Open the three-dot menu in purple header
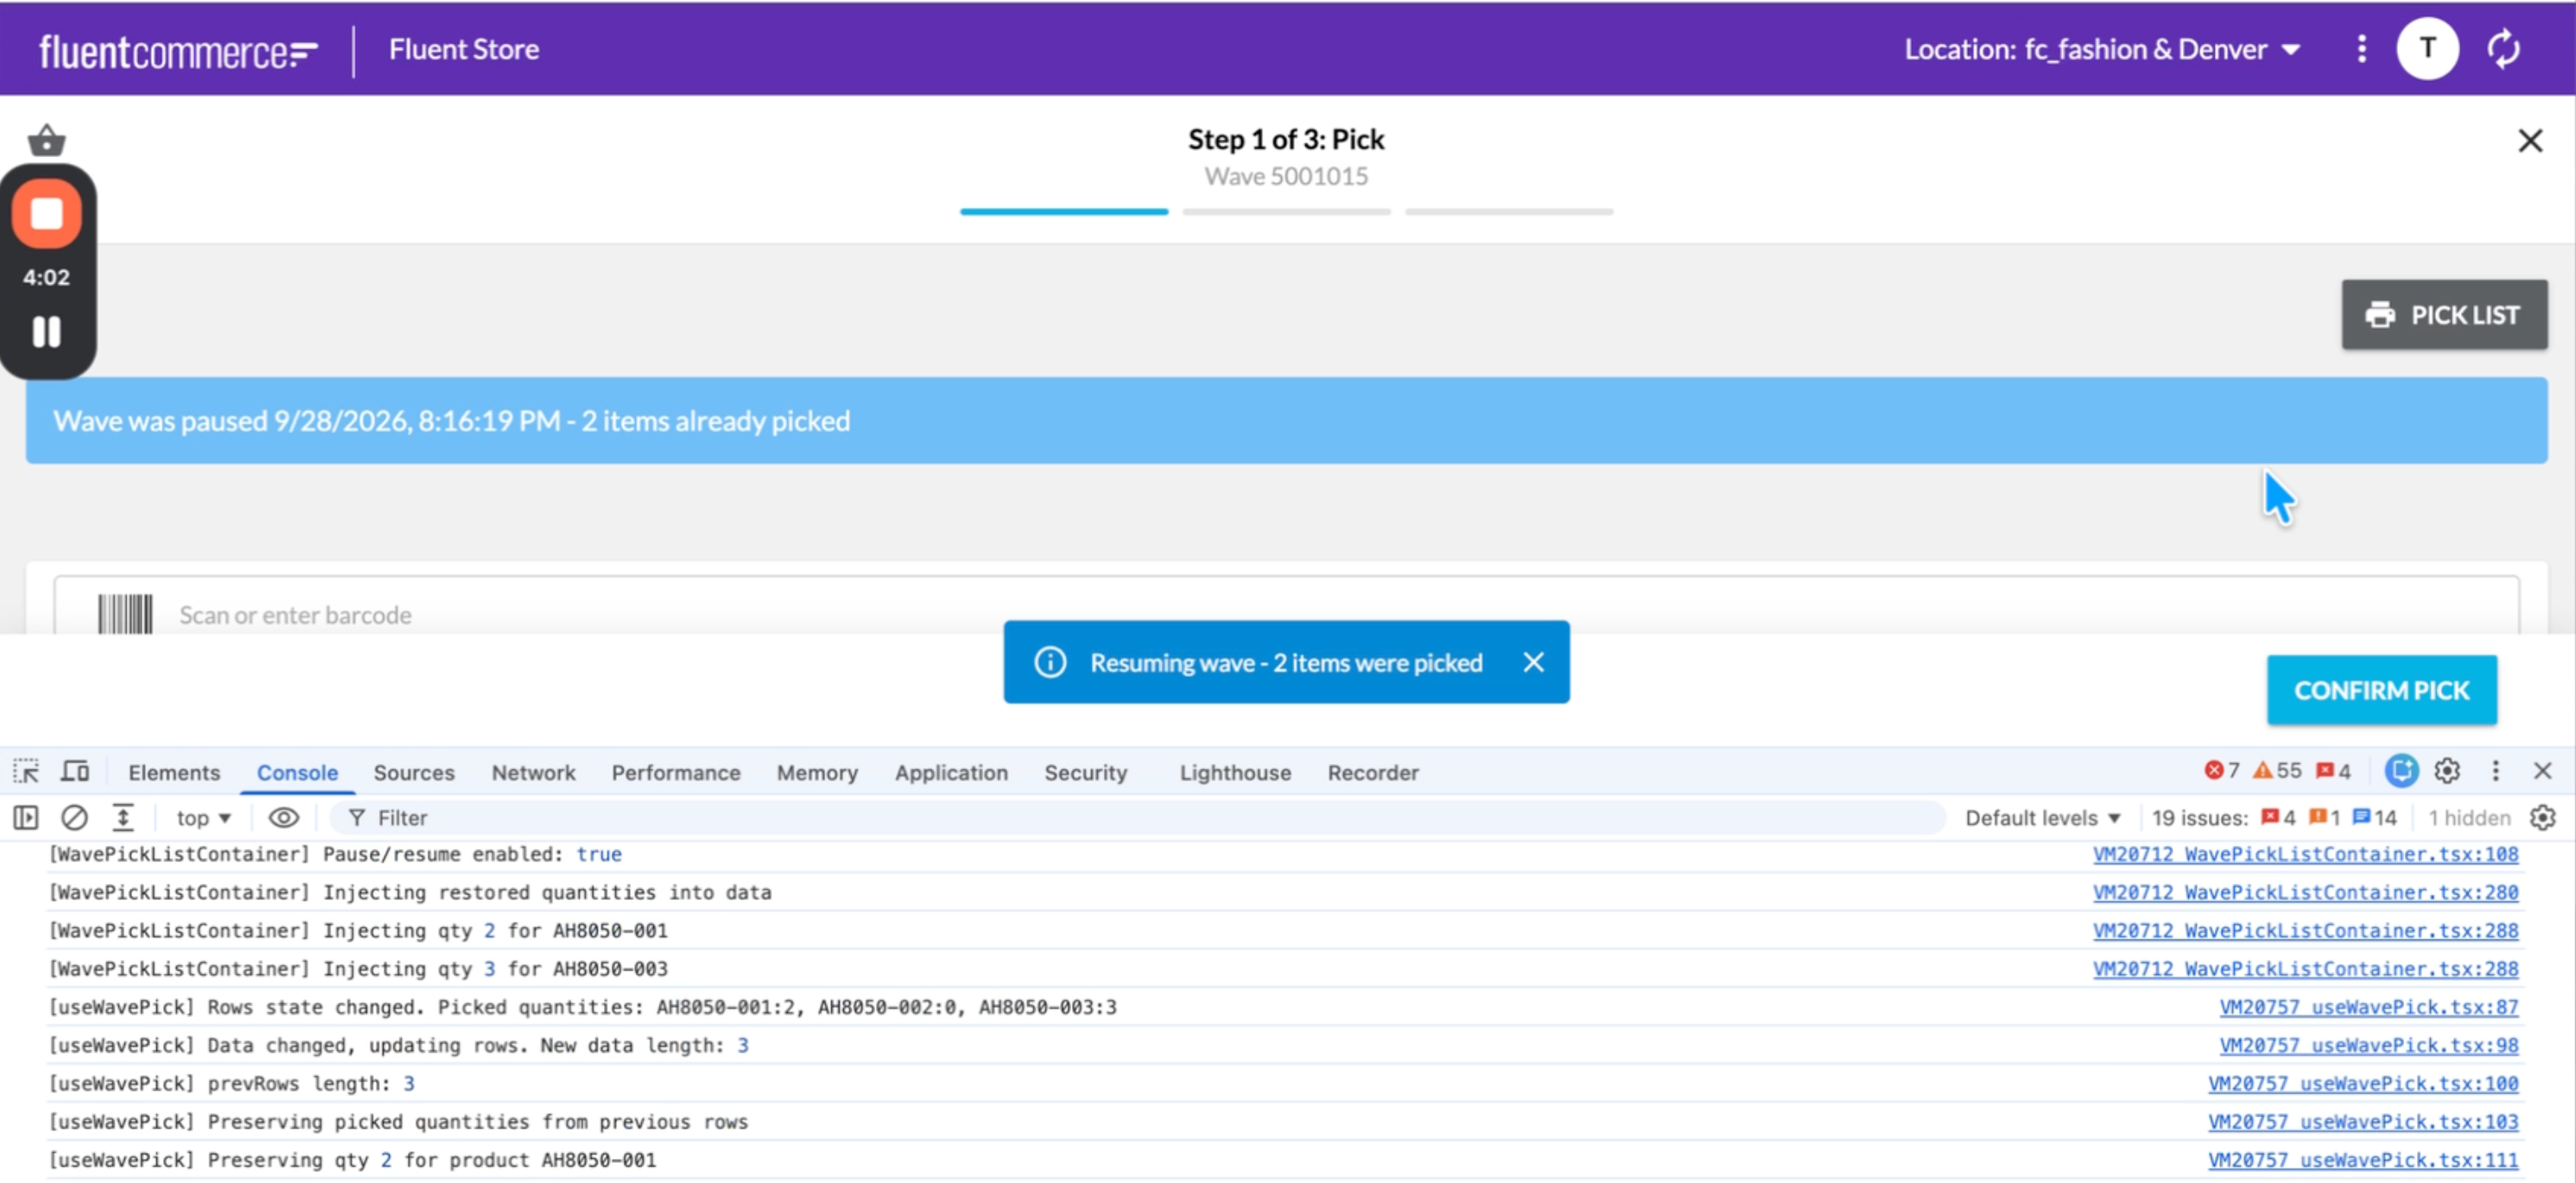 (2361, 49)
